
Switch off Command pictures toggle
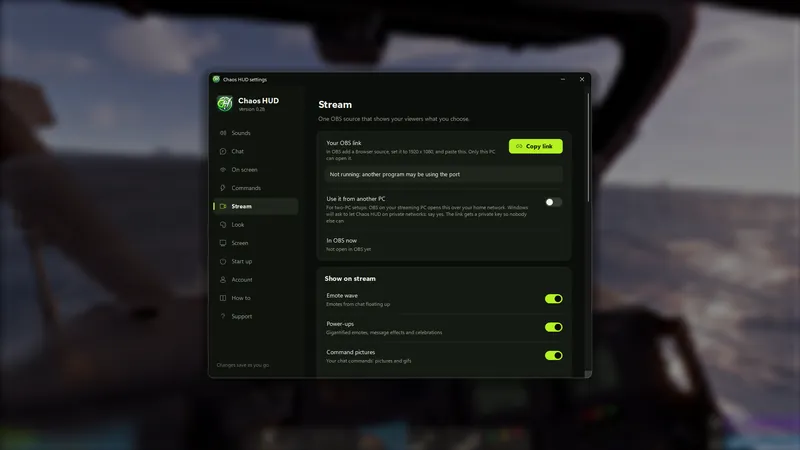click(x=554, y=355)
